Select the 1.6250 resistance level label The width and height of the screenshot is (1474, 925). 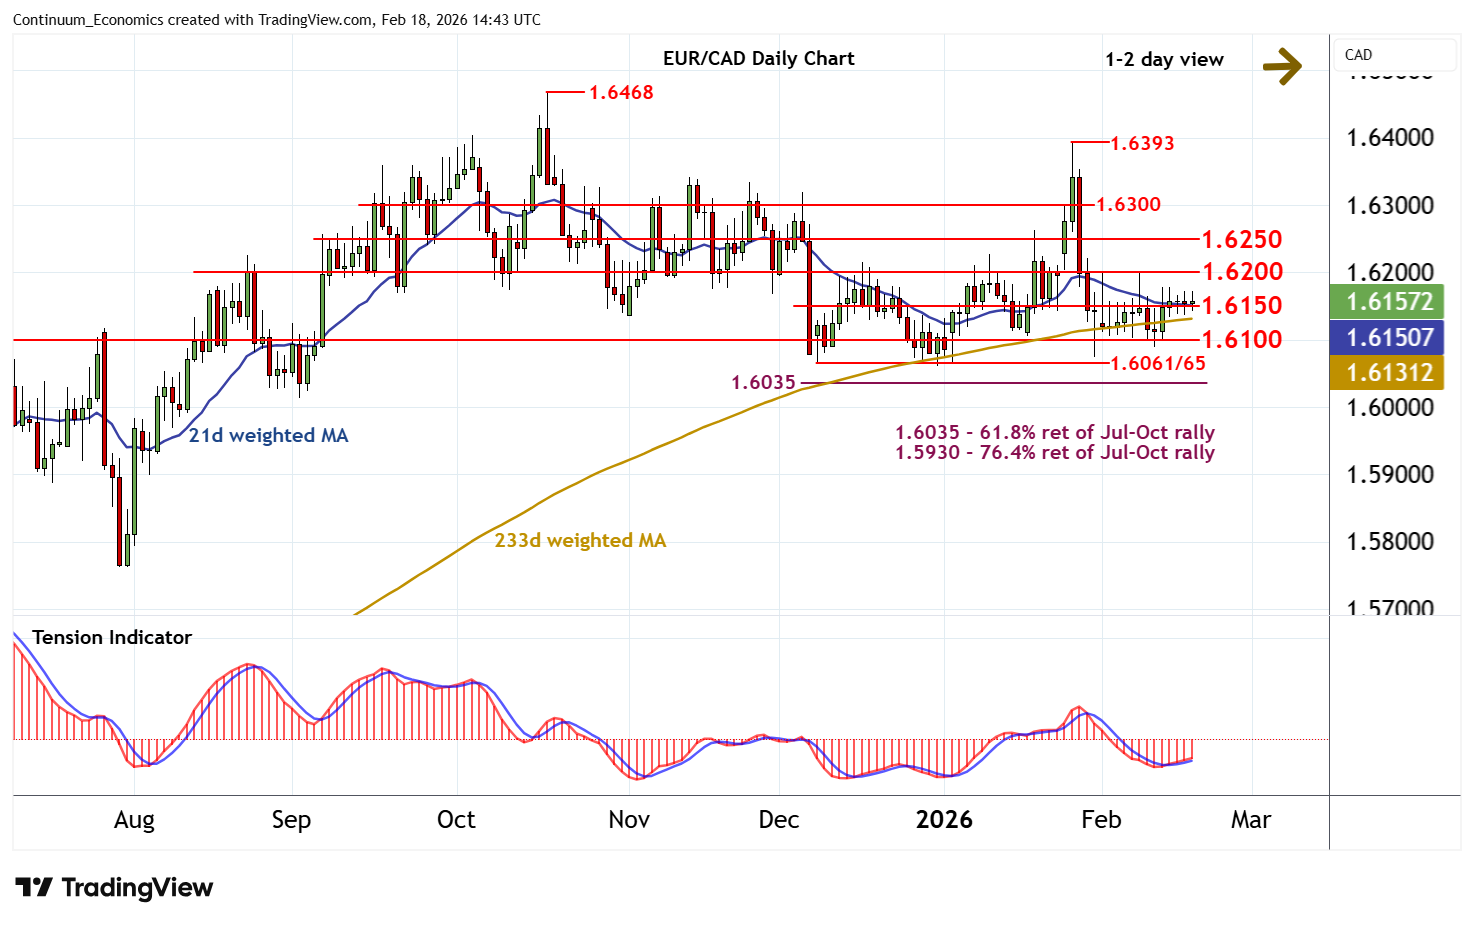click(1241, 239)
